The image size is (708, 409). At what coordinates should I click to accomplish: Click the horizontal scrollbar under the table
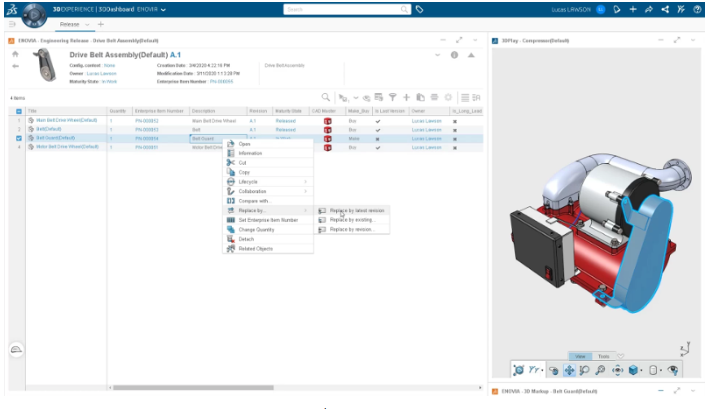[193, 387]
